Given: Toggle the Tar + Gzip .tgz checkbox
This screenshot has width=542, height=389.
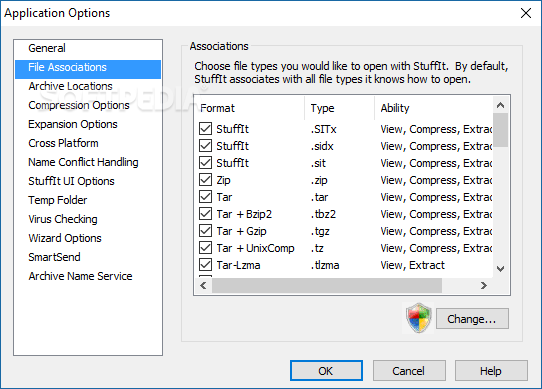Looking at the screenshot, I should click(205, 231).
